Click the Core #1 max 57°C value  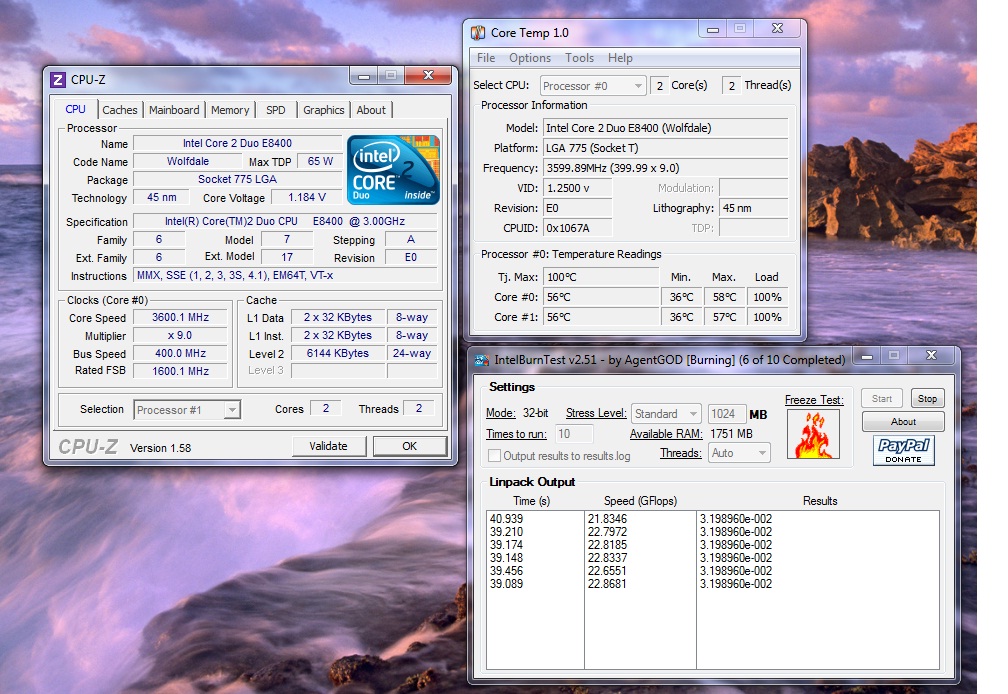pos(724,317)
